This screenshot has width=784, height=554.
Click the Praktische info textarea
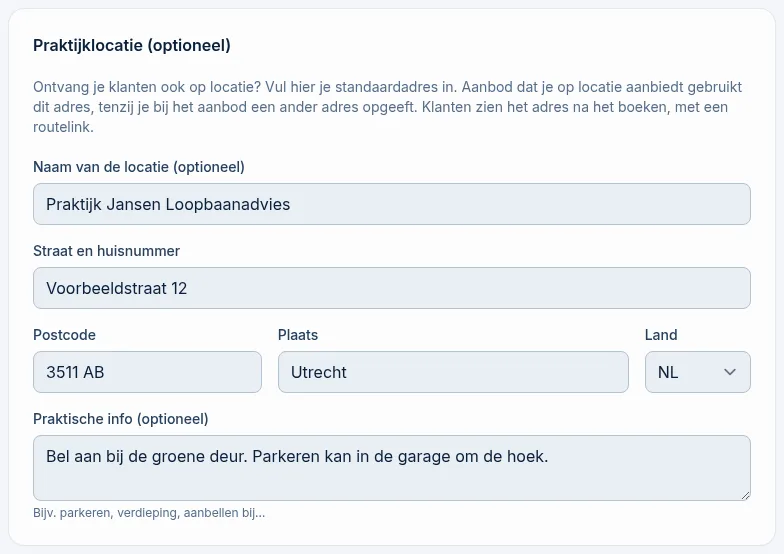392,468
